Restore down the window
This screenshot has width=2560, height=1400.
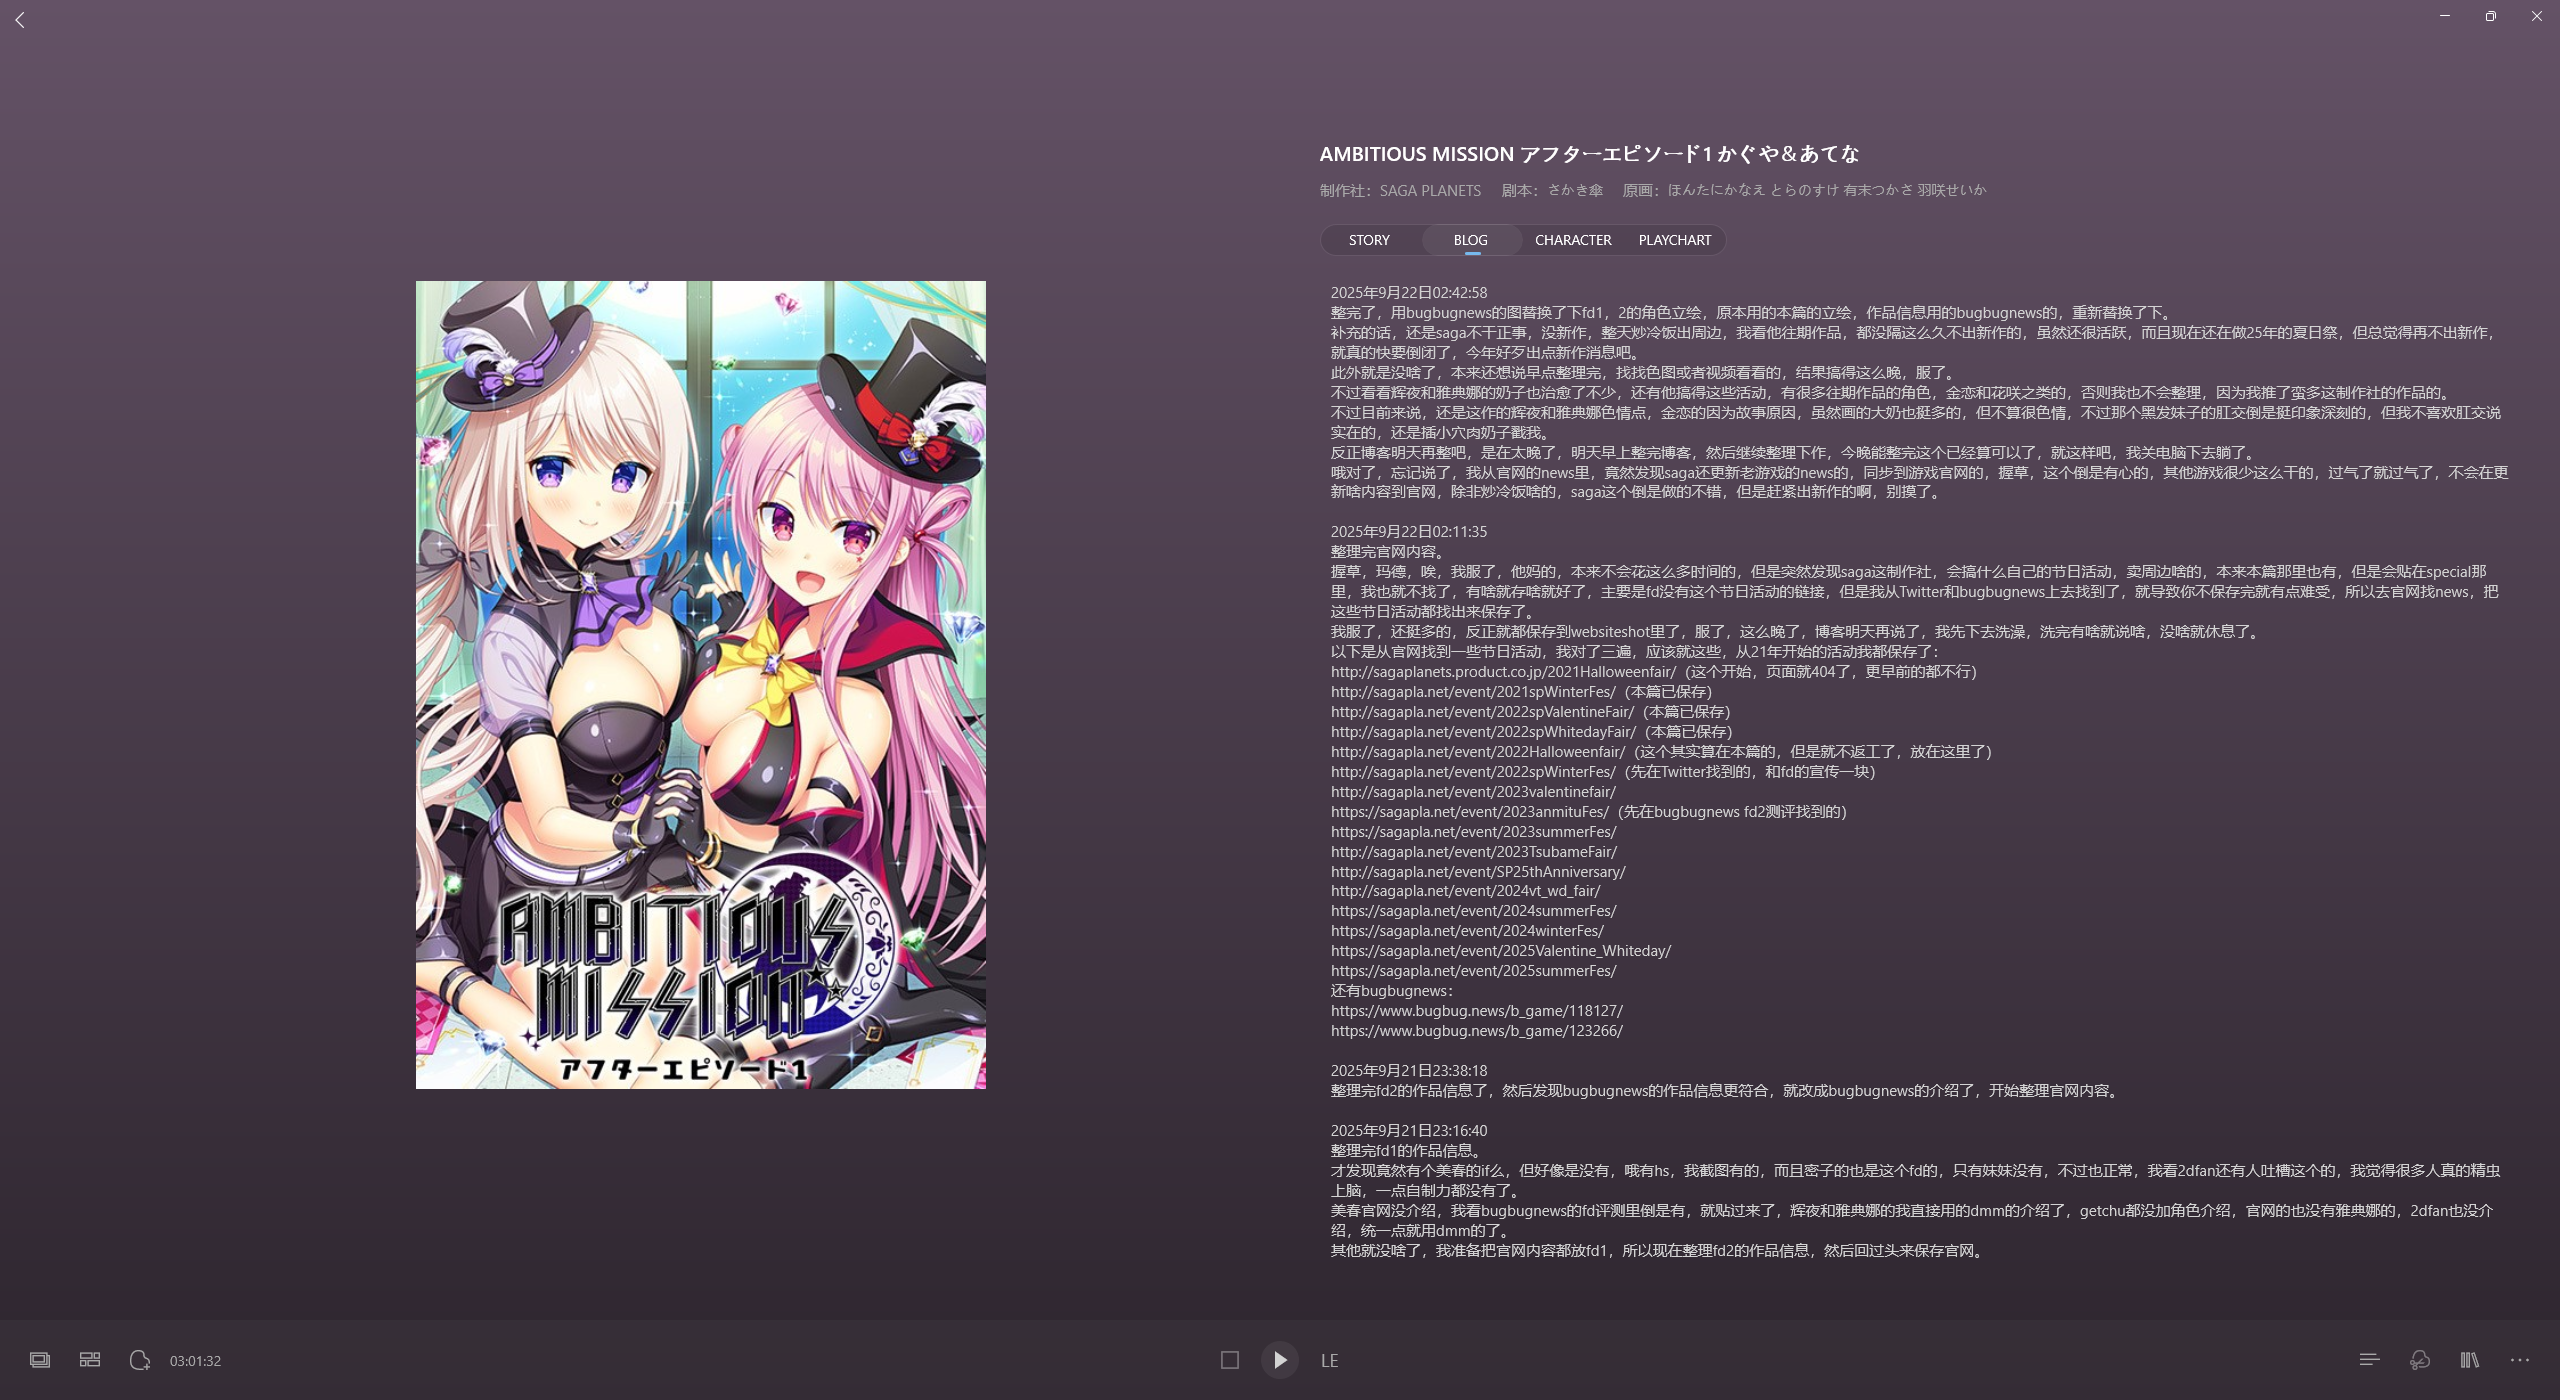click(2491, 16)
